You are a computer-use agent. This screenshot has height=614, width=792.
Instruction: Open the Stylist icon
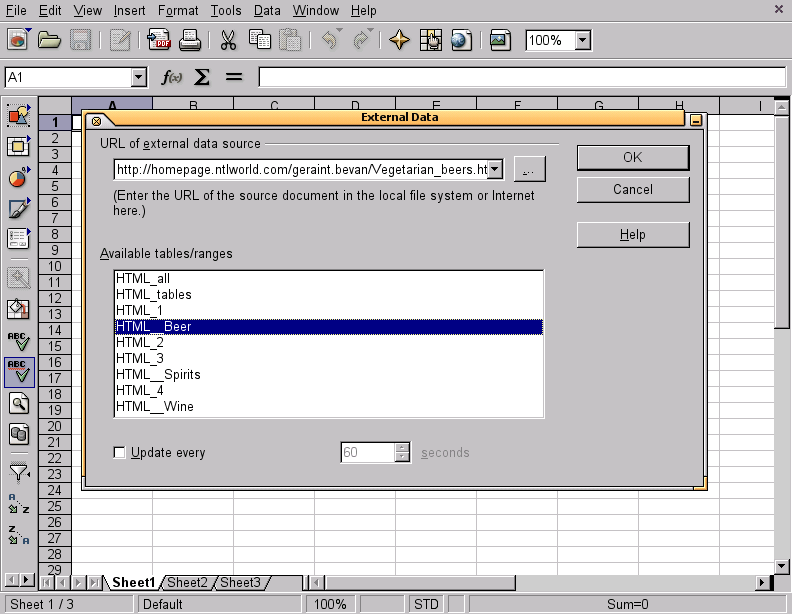coord(430,40)
